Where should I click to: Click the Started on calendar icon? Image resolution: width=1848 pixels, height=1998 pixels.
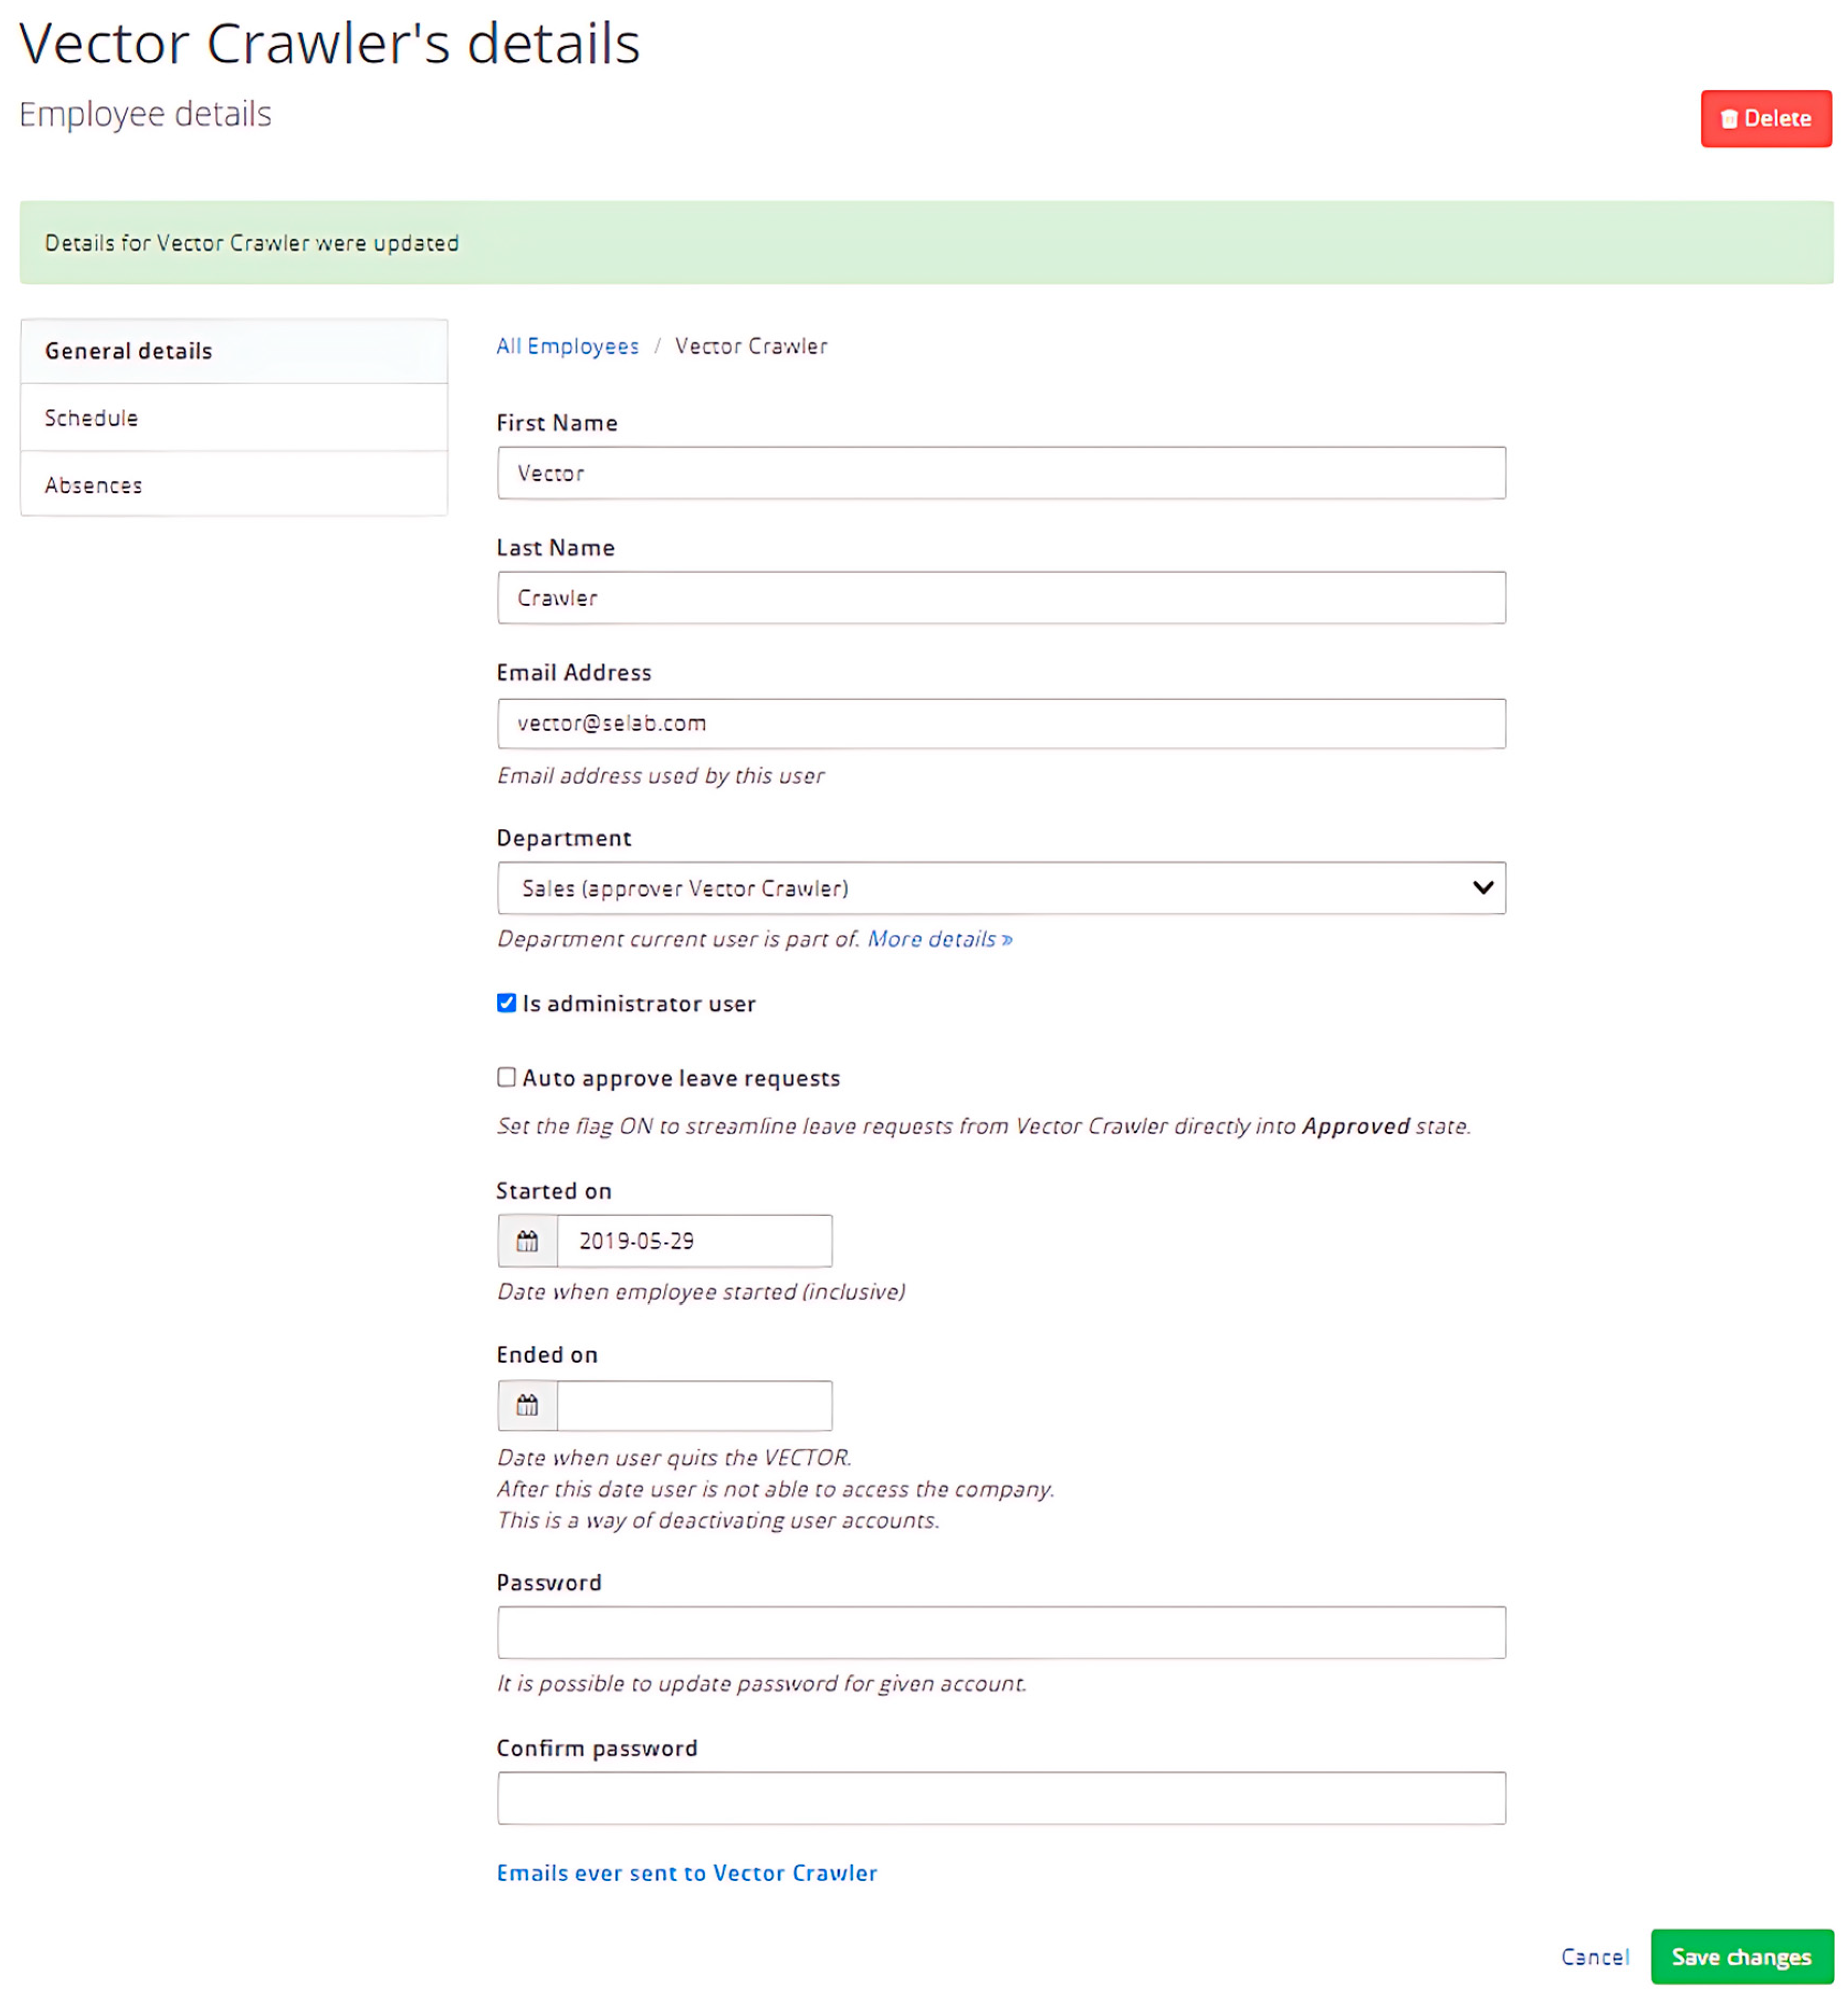coord(527,1241)
